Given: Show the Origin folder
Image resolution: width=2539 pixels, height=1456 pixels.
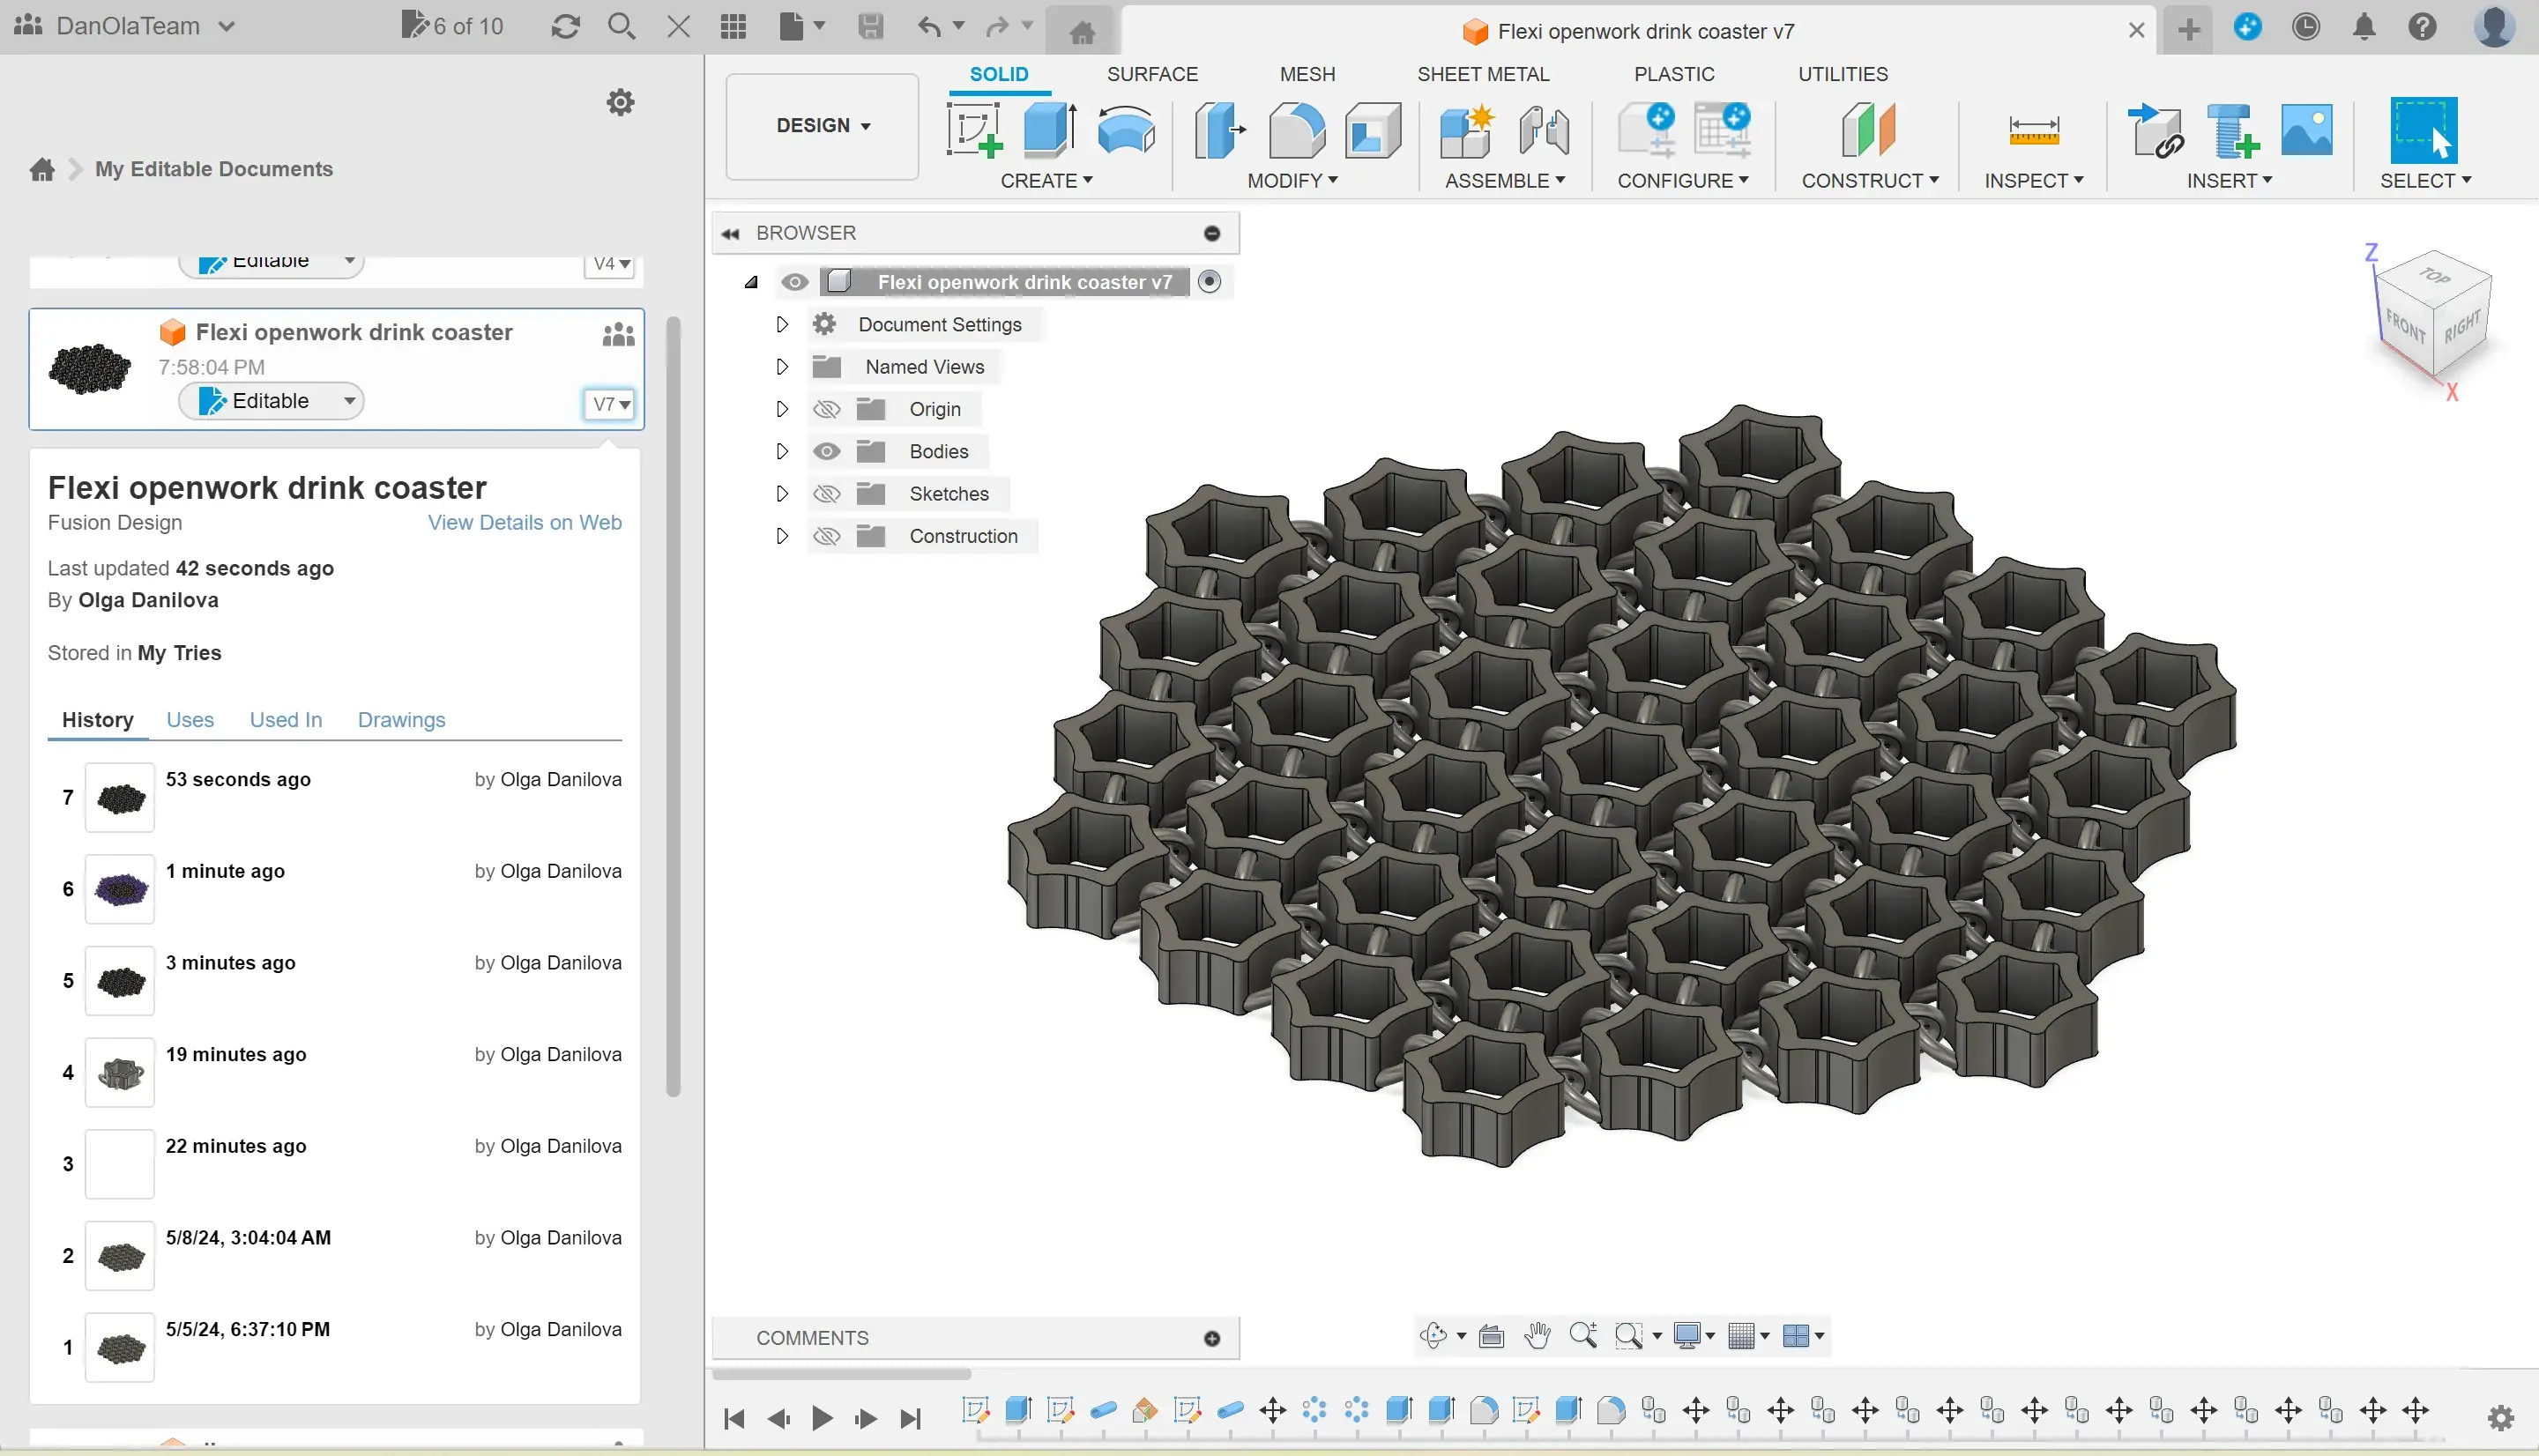Looking at the screenshot, I should click(826, 409).
